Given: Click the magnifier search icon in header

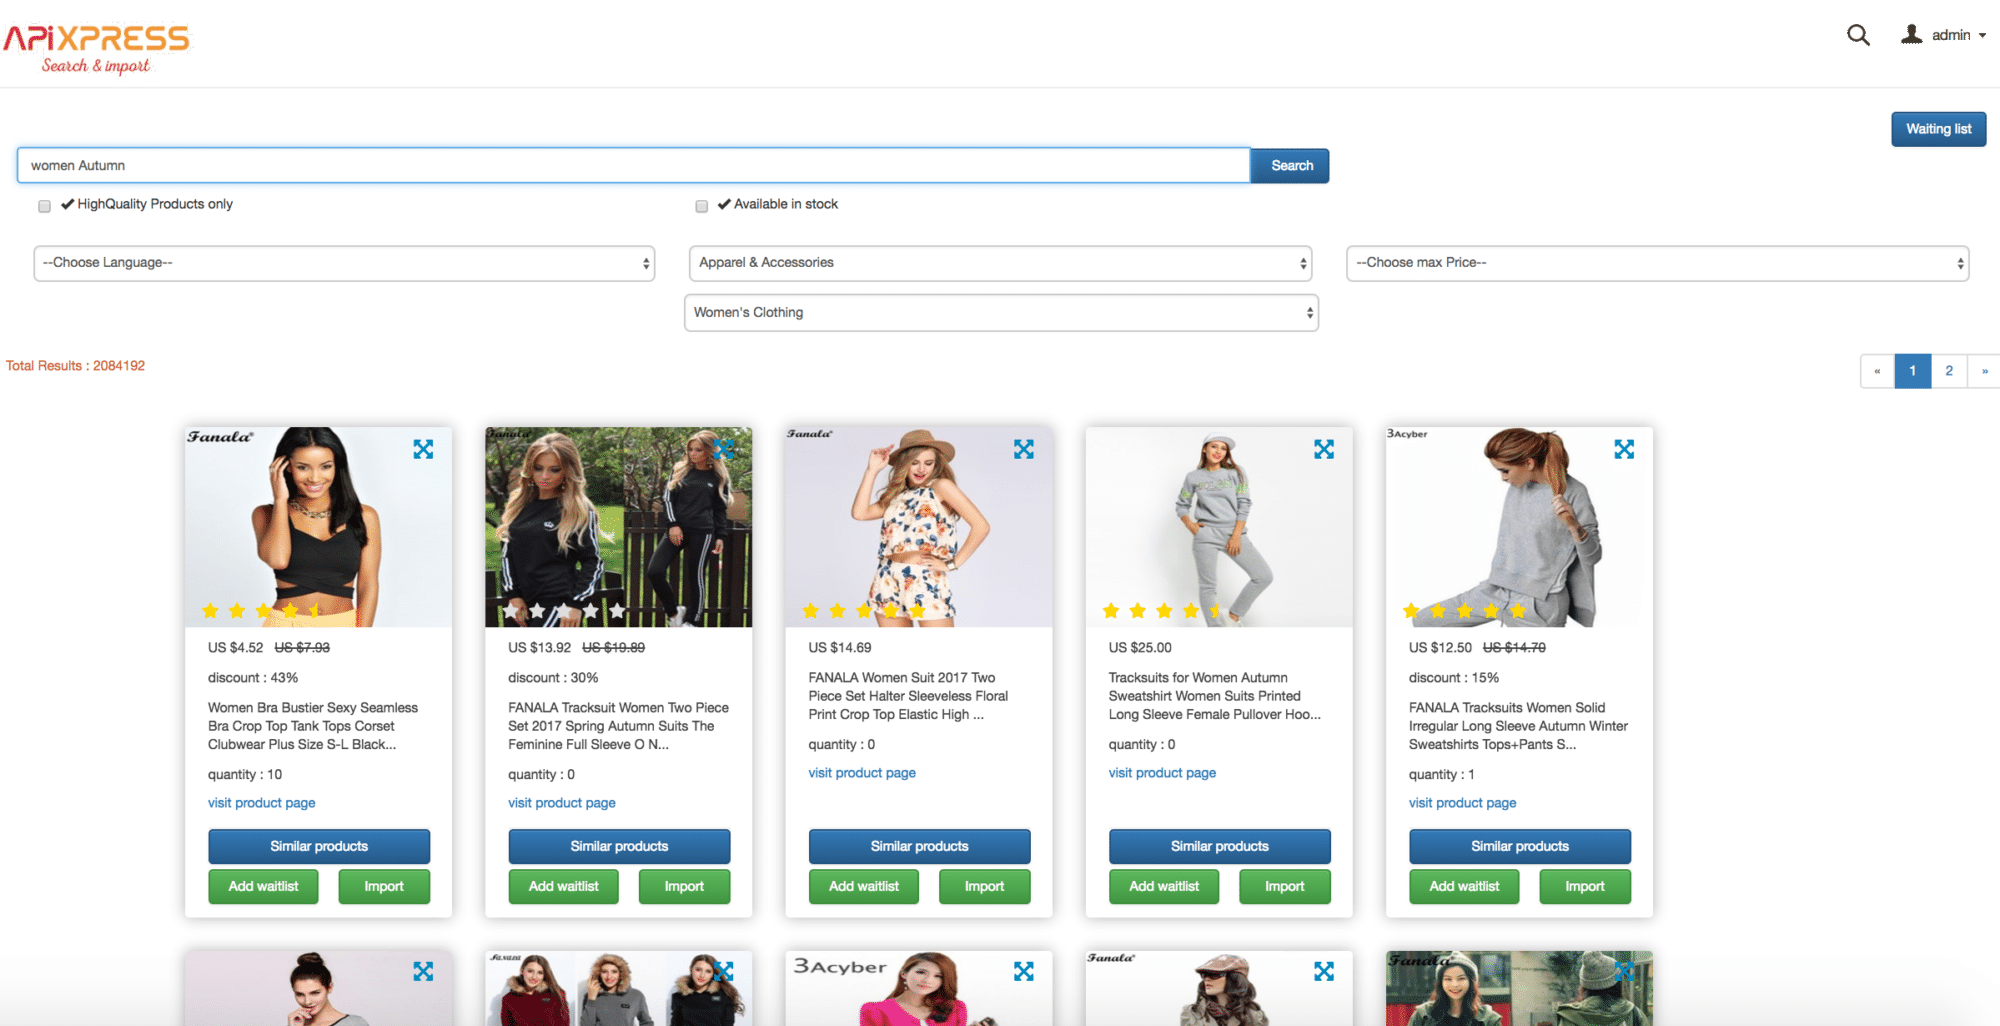Looking at the screenshot, I should (1858, 36).
